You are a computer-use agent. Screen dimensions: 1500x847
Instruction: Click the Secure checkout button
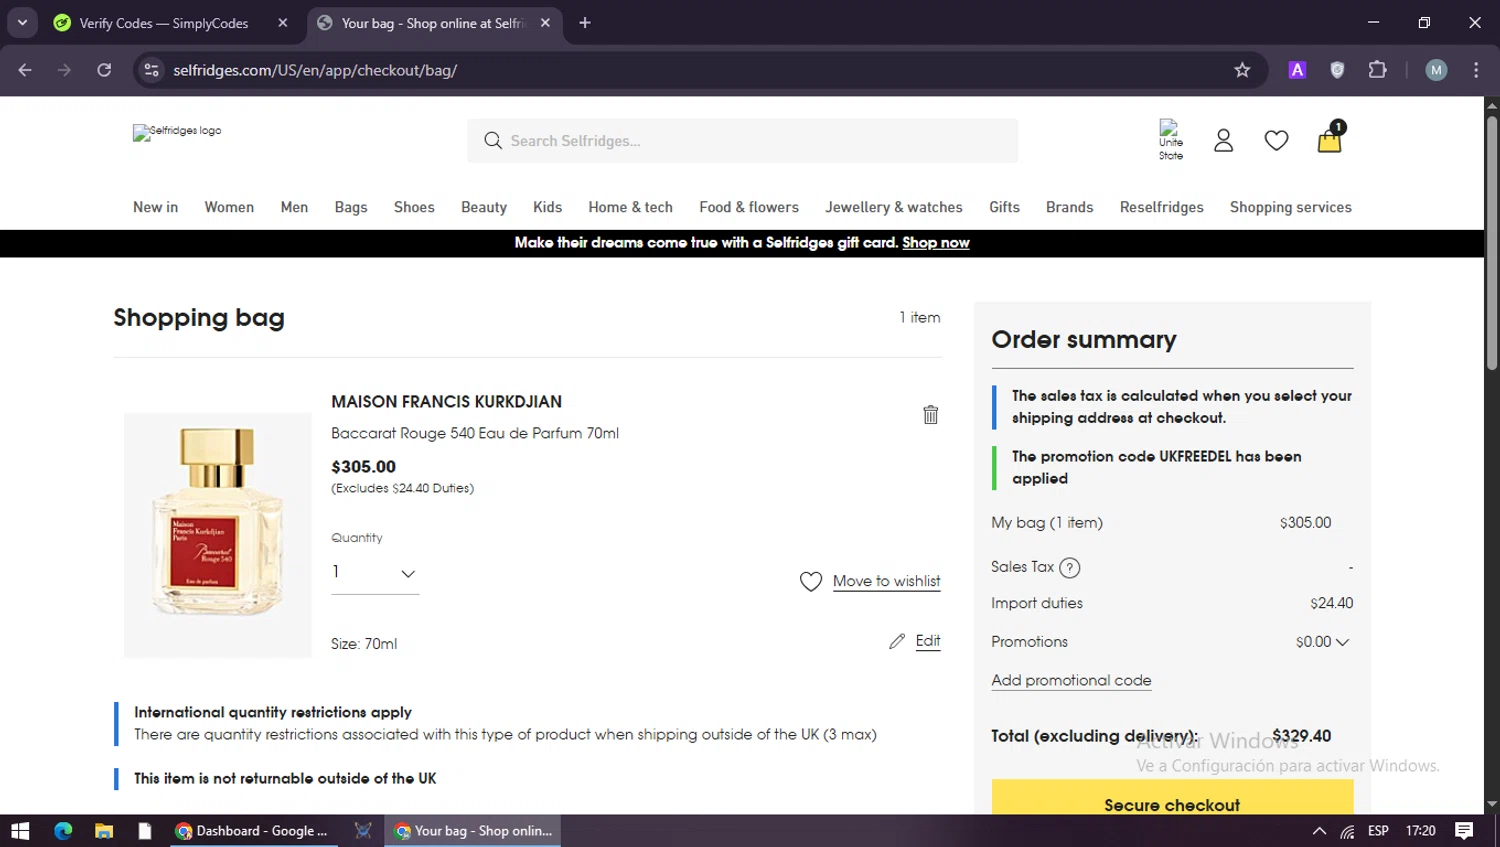pos(1172,798)
